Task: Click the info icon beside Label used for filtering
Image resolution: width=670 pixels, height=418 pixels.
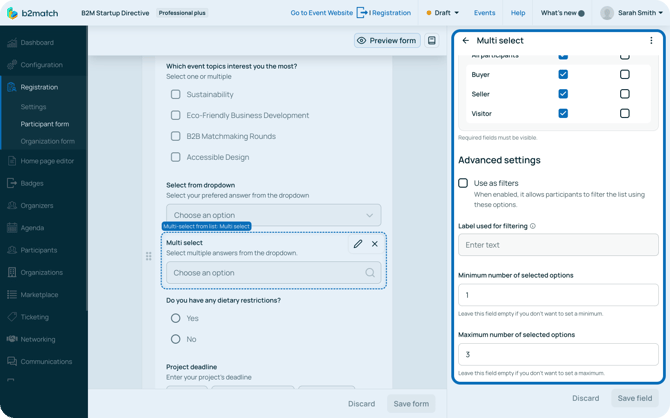Action: [x=532, y=226]
